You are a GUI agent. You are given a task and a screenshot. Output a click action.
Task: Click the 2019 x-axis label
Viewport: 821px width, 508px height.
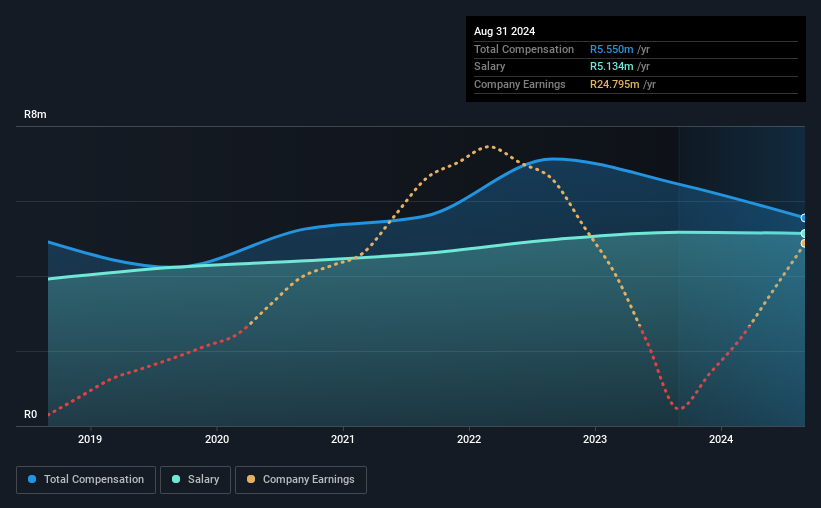tap(90, 439)
